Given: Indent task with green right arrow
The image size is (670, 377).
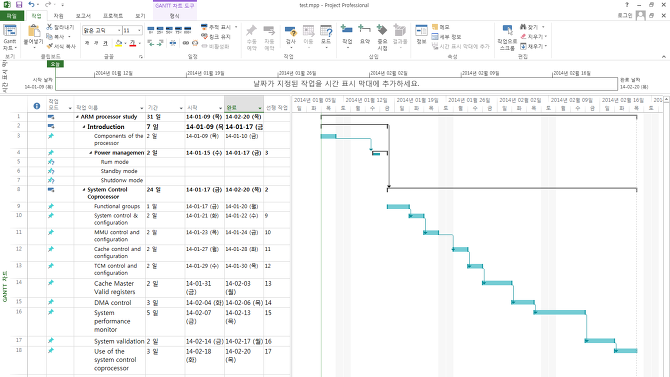Looking at the screenshot, I should click(160, 43).
